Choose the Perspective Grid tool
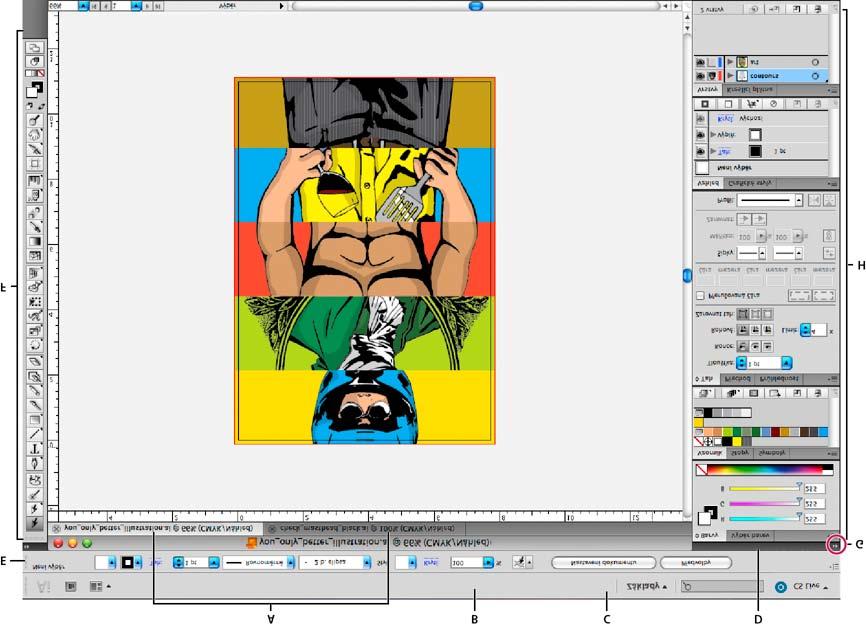This screenshot has height=625, width=866. [35, 272]
